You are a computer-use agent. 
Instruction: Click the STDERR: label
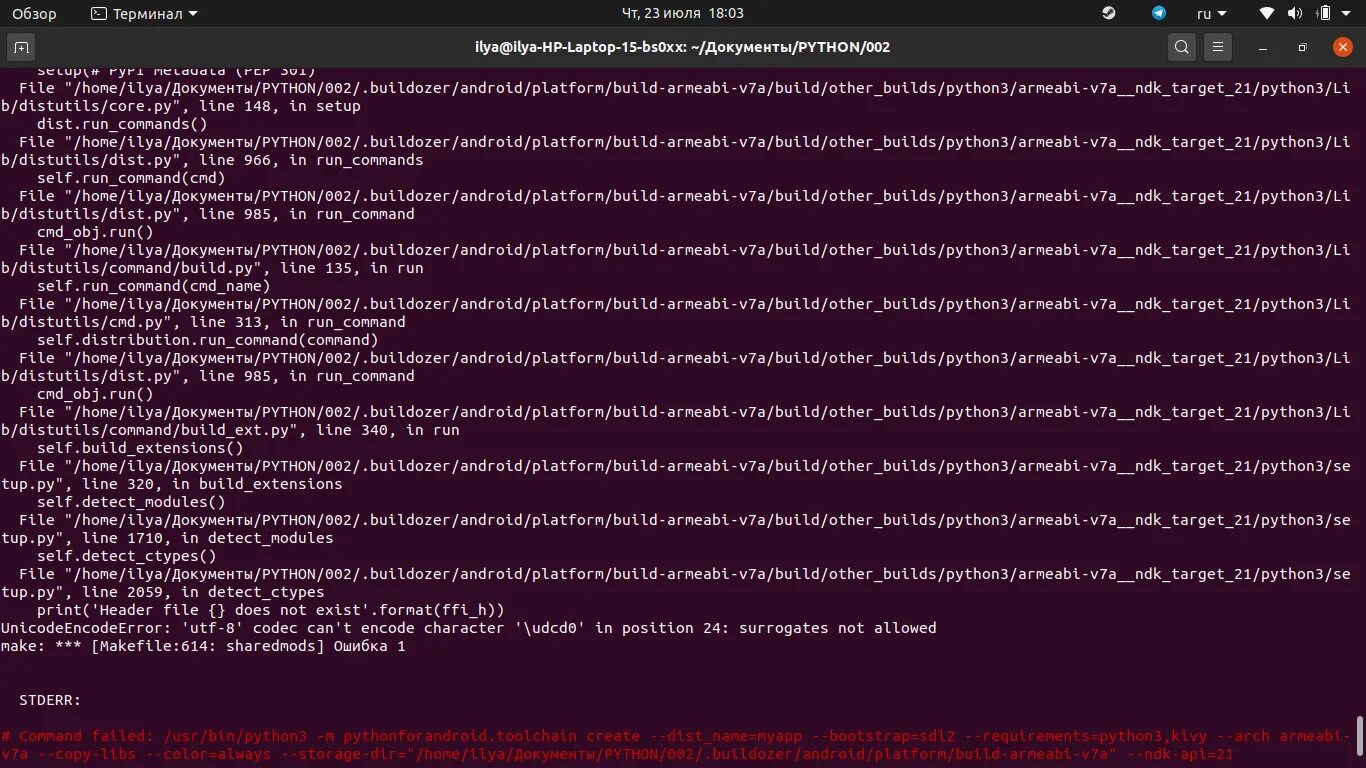point(49,700)
